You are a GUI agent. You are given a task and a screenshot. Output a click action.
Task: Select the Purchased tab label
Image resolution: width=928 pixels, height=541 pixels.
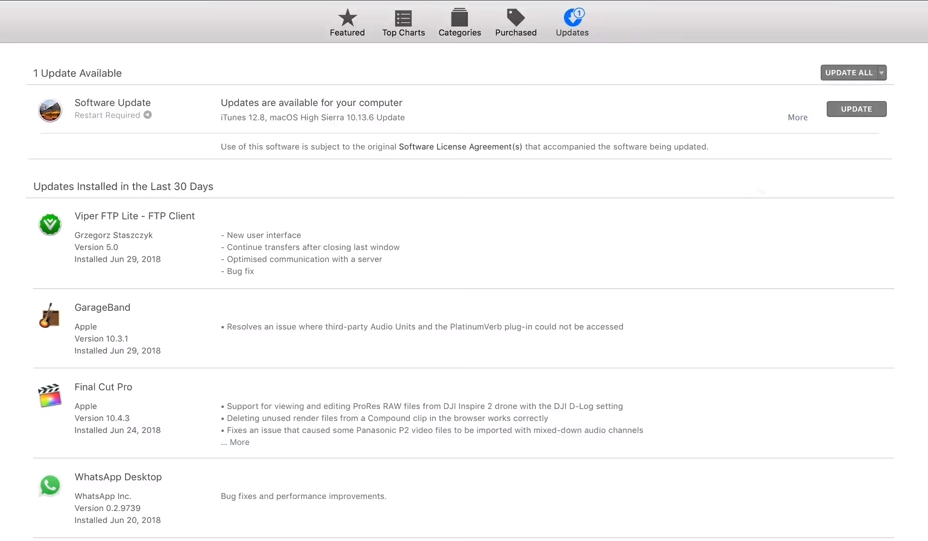pos(515,33)
